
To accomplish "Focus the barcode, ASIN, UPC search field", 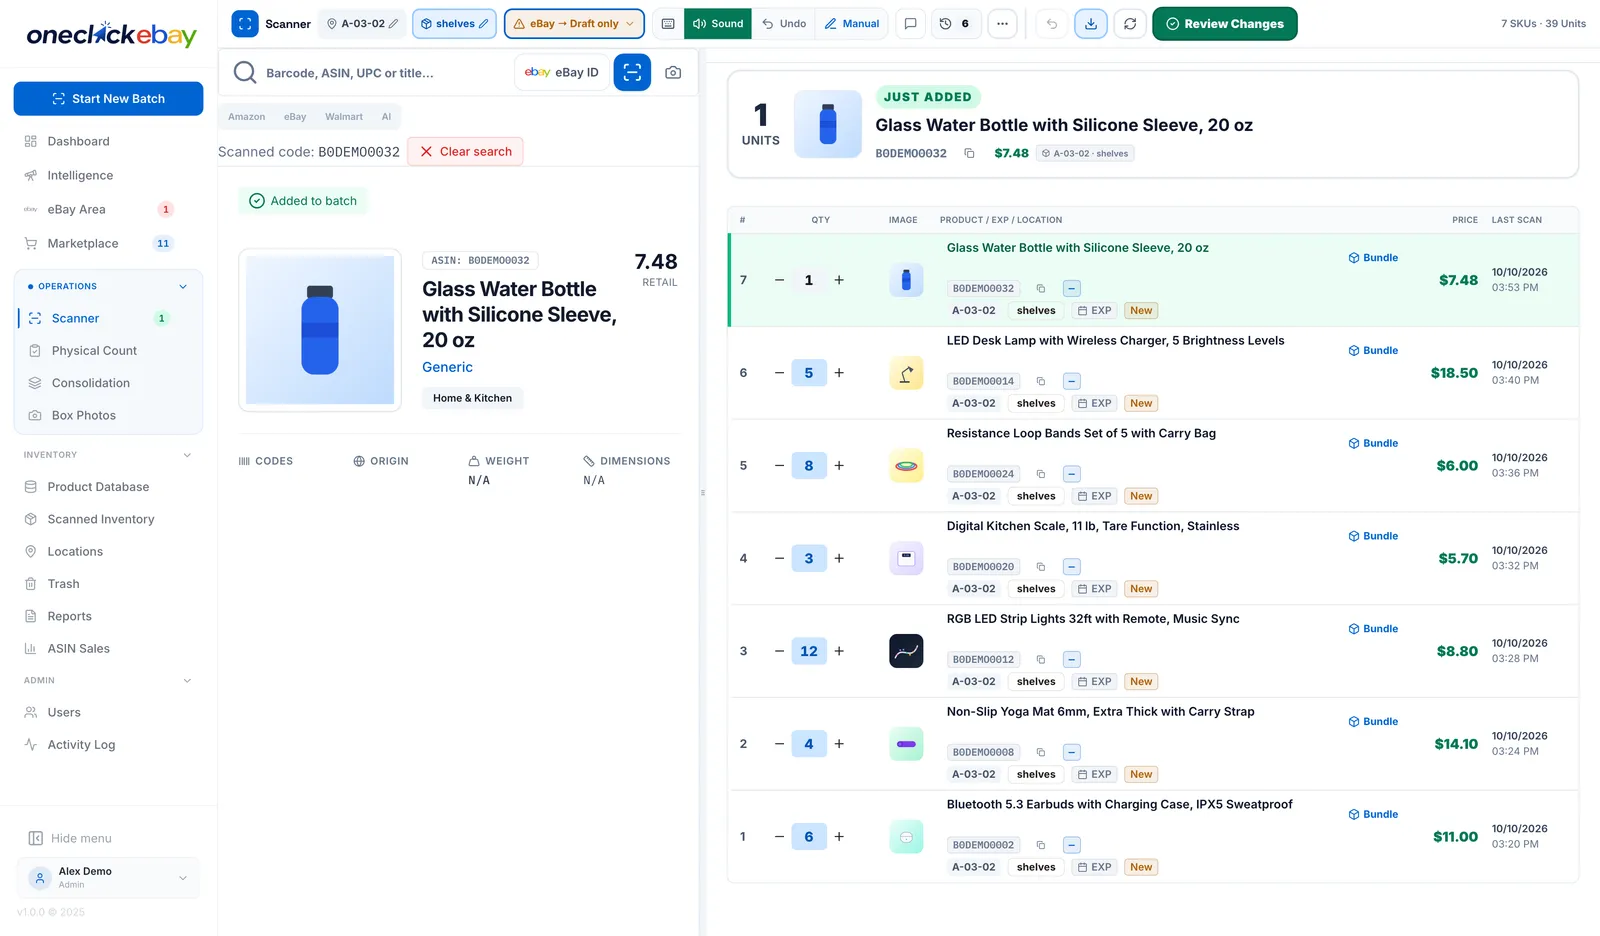I will pos(385,73).
